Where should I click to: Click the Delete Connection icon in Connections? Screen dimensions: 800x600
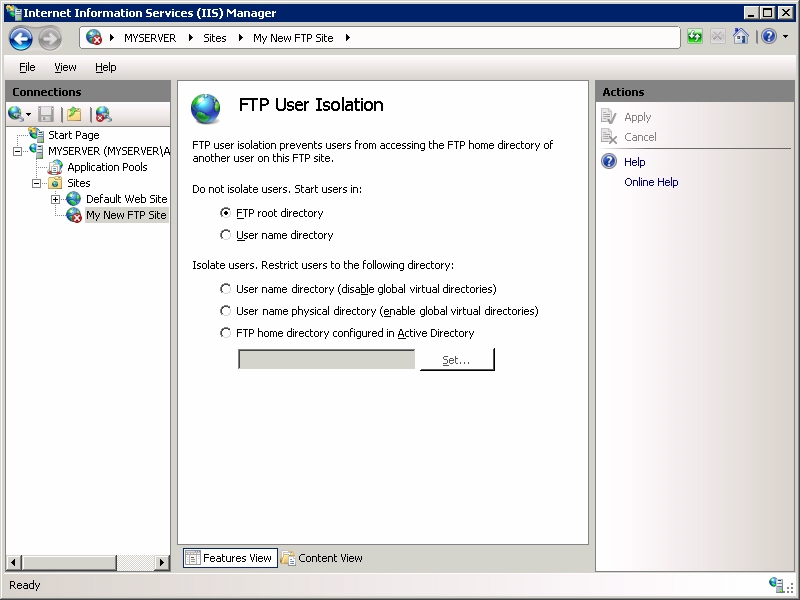104,114
